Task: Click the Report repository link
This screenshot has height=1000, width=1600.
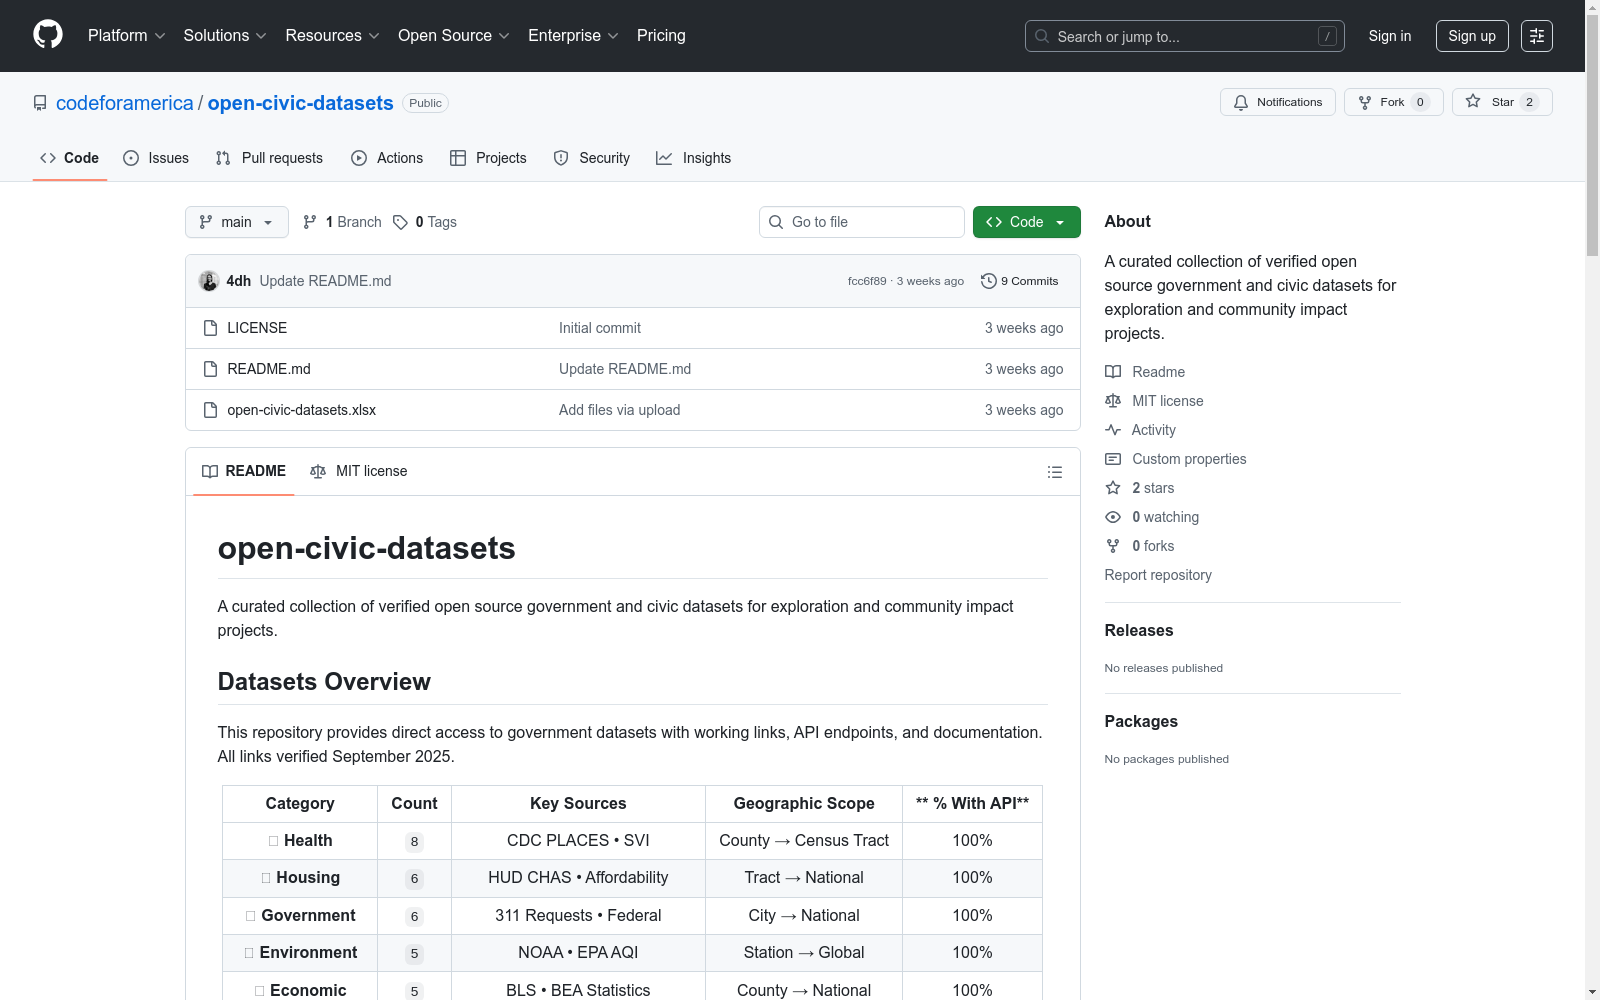Action: pyautogui.click(x=1157, y=575)
